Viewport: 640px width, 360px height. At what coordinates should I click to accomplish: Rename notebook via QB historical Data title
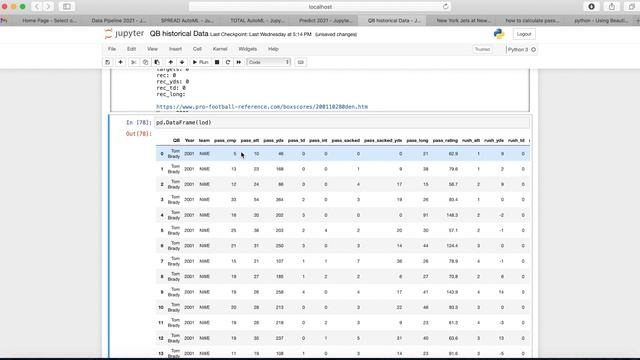point(179,34)
